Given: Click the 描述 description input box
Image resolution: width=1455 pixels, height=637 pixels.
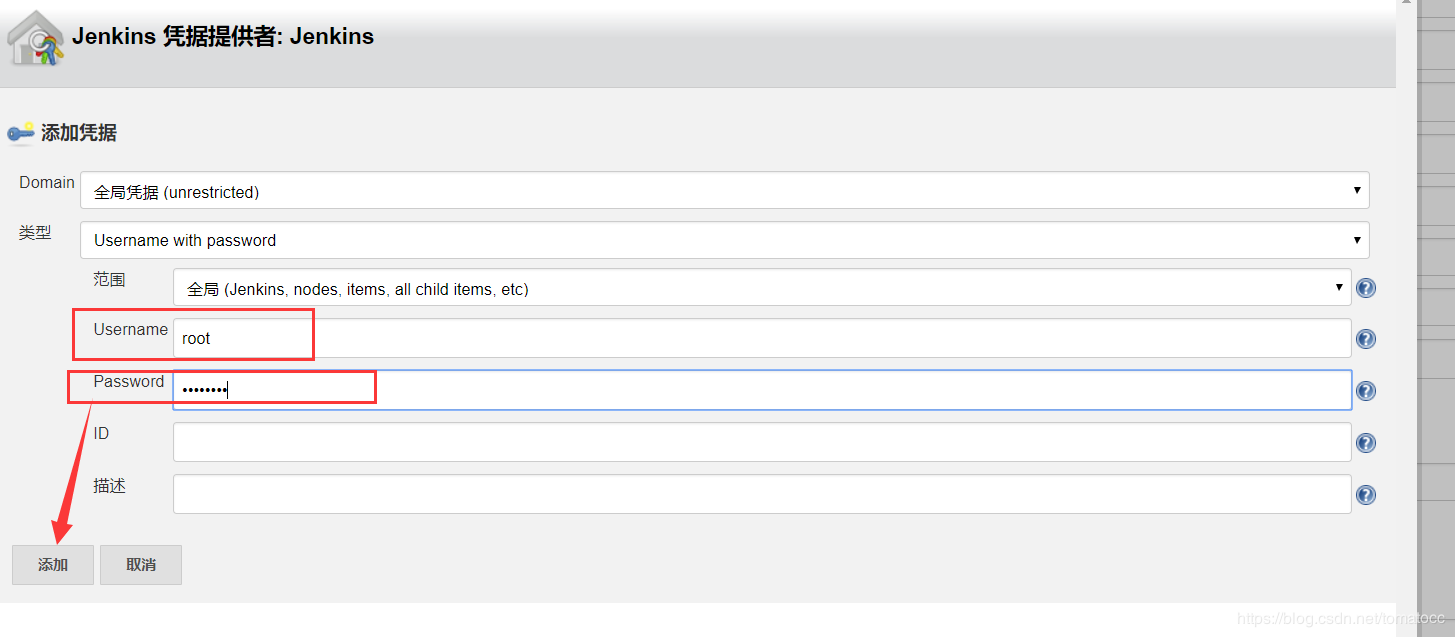Looking at the screenshot, I should pos(761,494).
